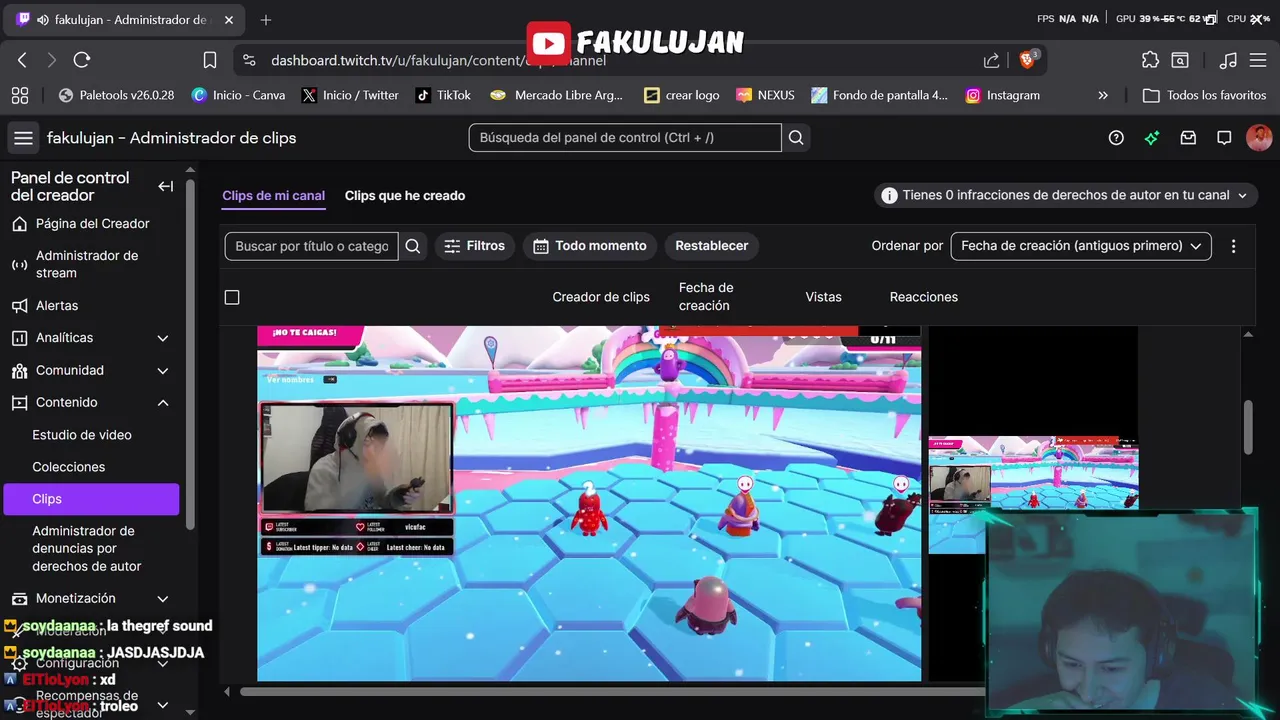Reload the page with the refresh icon
The width and height of the screenshot is (1280, 720).
[82, 60]
